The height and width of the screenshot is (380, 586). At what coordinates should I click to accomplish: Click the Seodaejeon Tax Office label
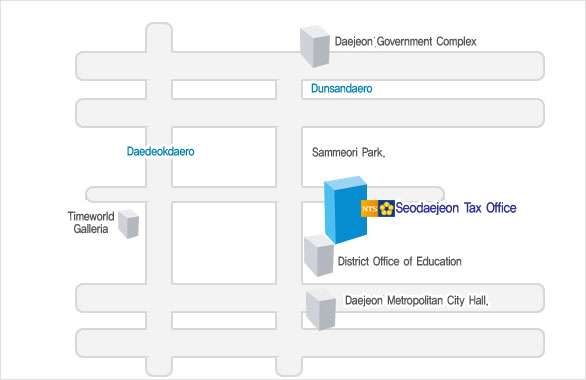pos(456,208)
